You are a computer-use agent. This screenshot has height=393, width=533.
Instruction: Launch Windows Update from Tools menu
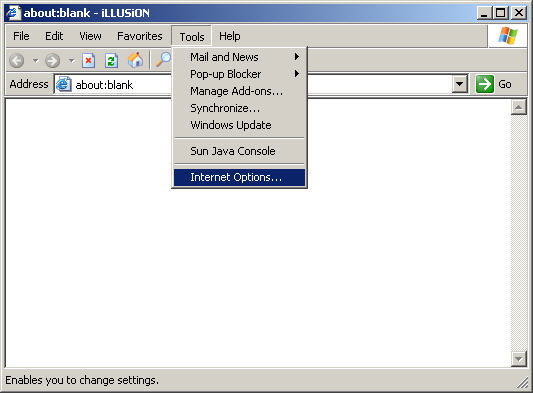[x=240, y=125]
